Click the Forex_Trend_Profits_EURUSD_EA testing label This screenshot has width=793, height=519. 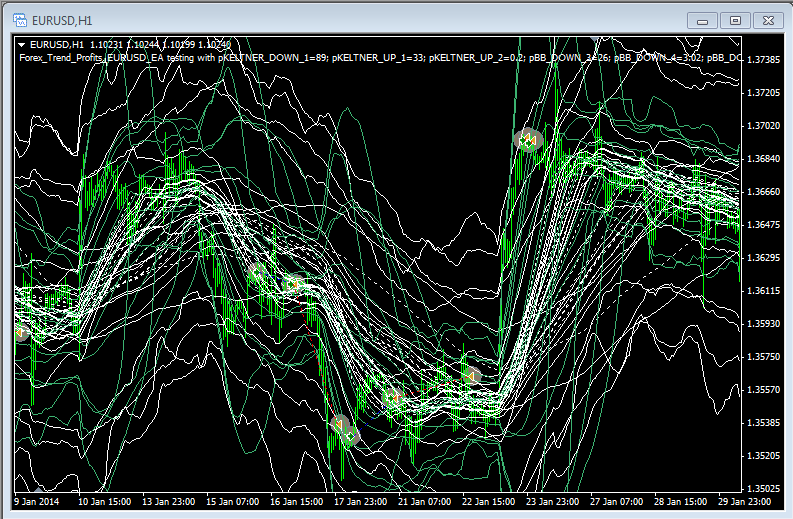117,58
